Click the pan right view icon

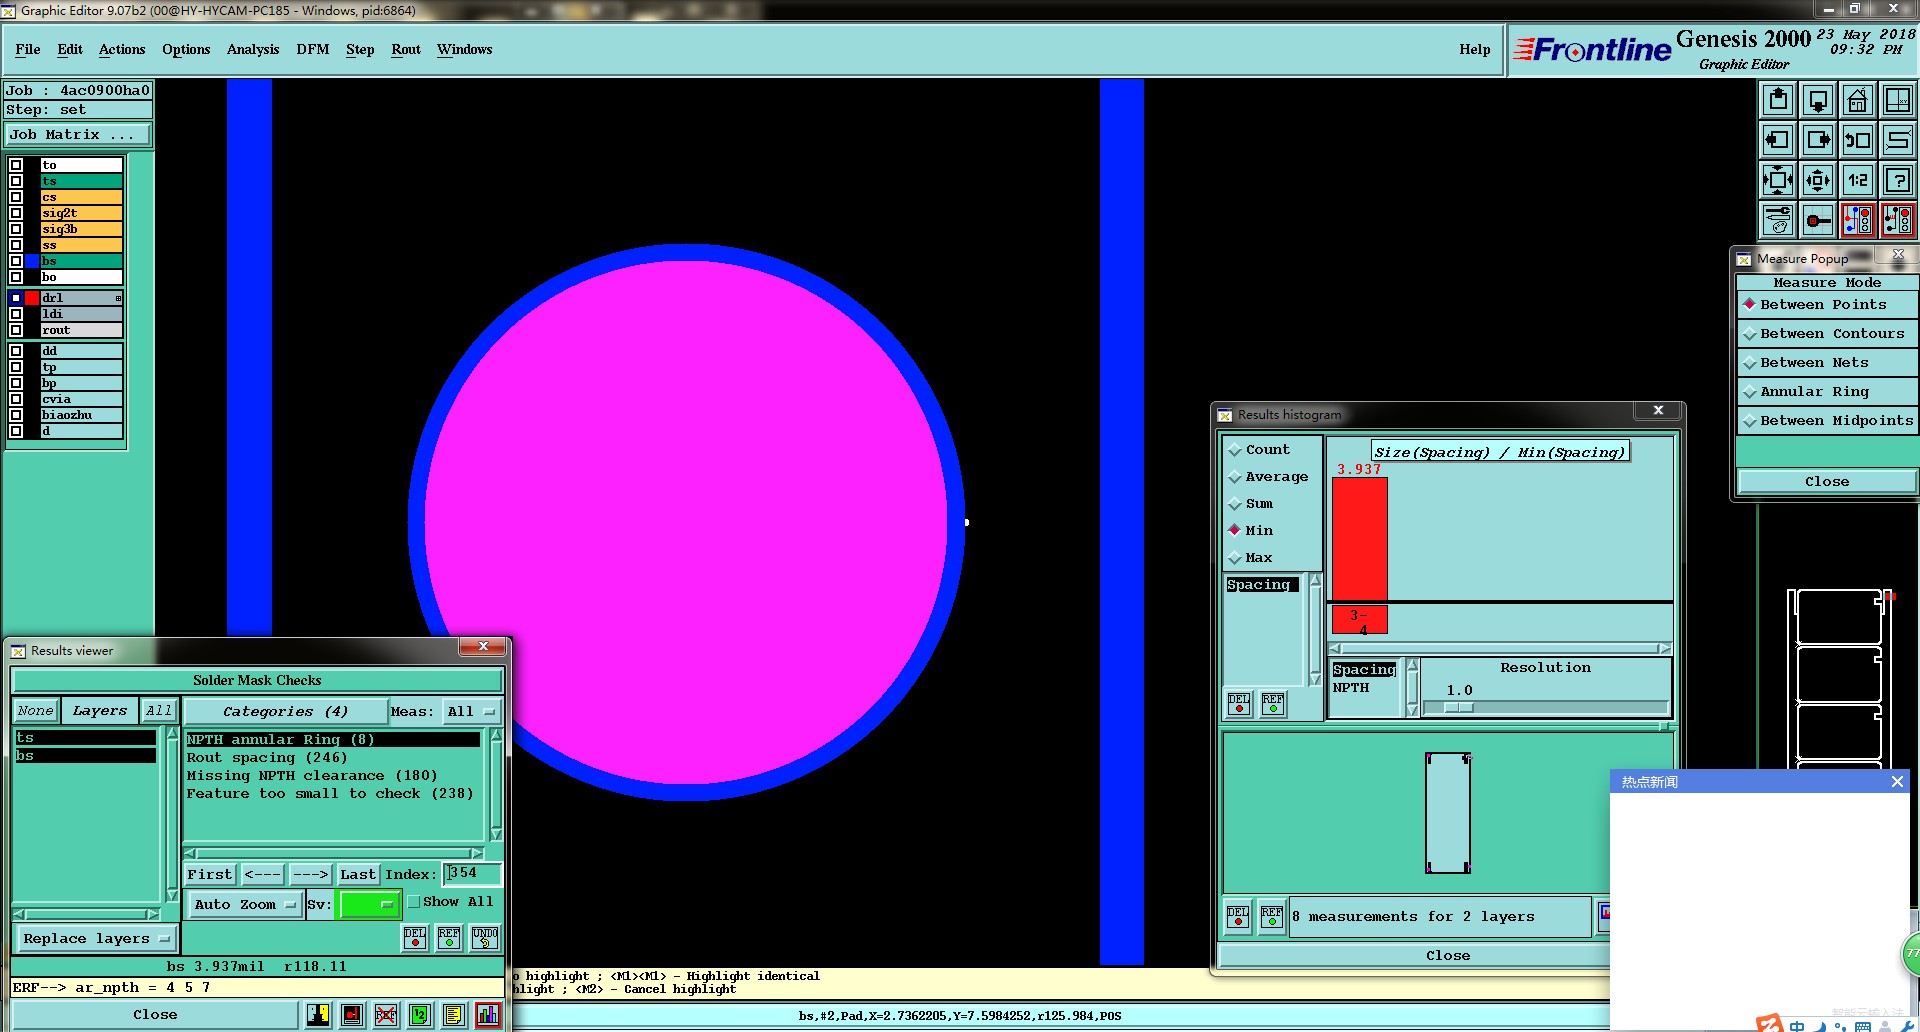pyautogui.click(x=1817, y=140)
